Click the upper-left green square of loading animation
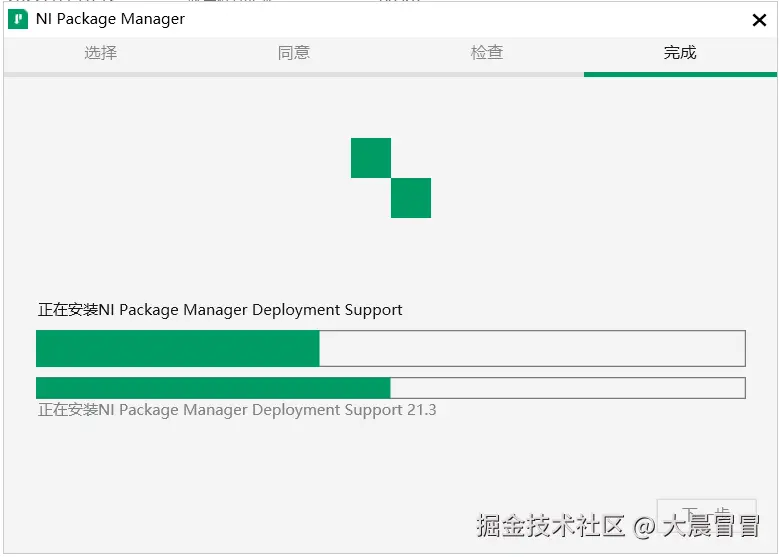This screenshot has height=557, width=779. [371, 158]
